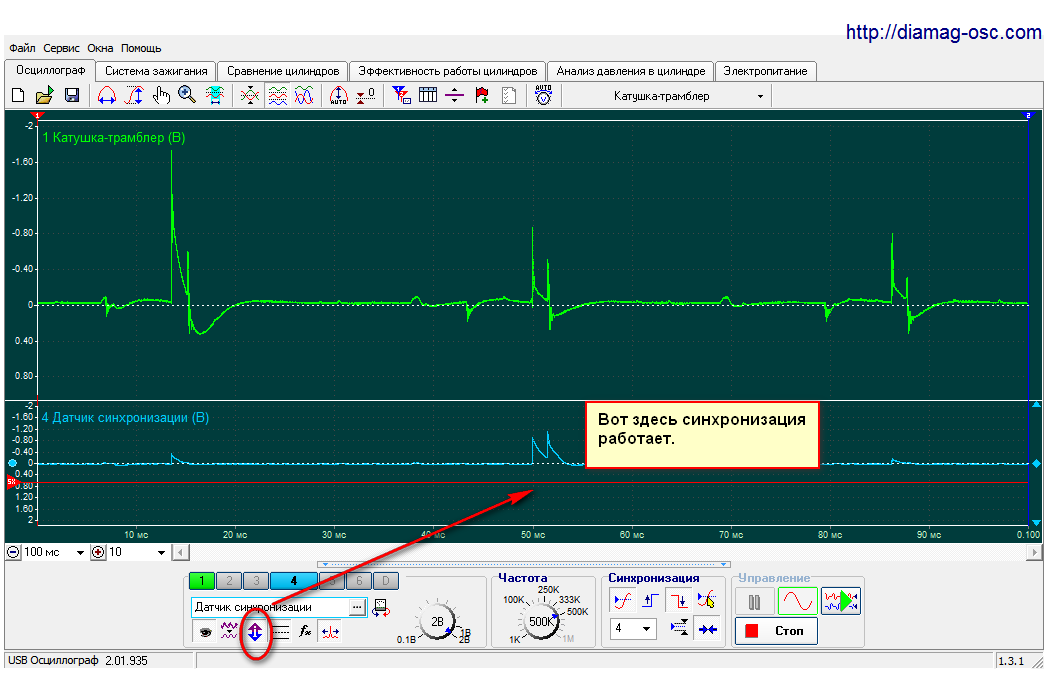The image size is (1056, 673).
Task: Toggle the red-blue signal invert icon
Action: (330, 631)
